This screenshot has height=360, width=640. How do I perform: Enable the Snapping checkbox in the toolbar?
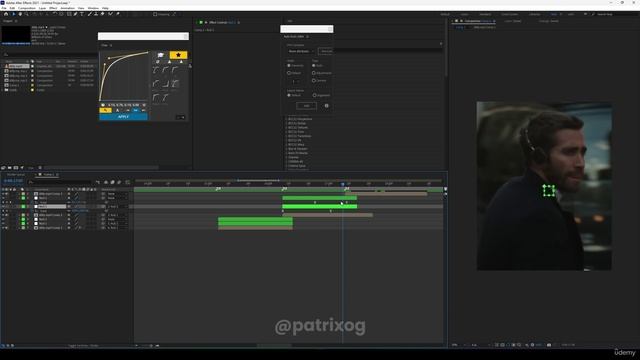click(x=155, y=14)
